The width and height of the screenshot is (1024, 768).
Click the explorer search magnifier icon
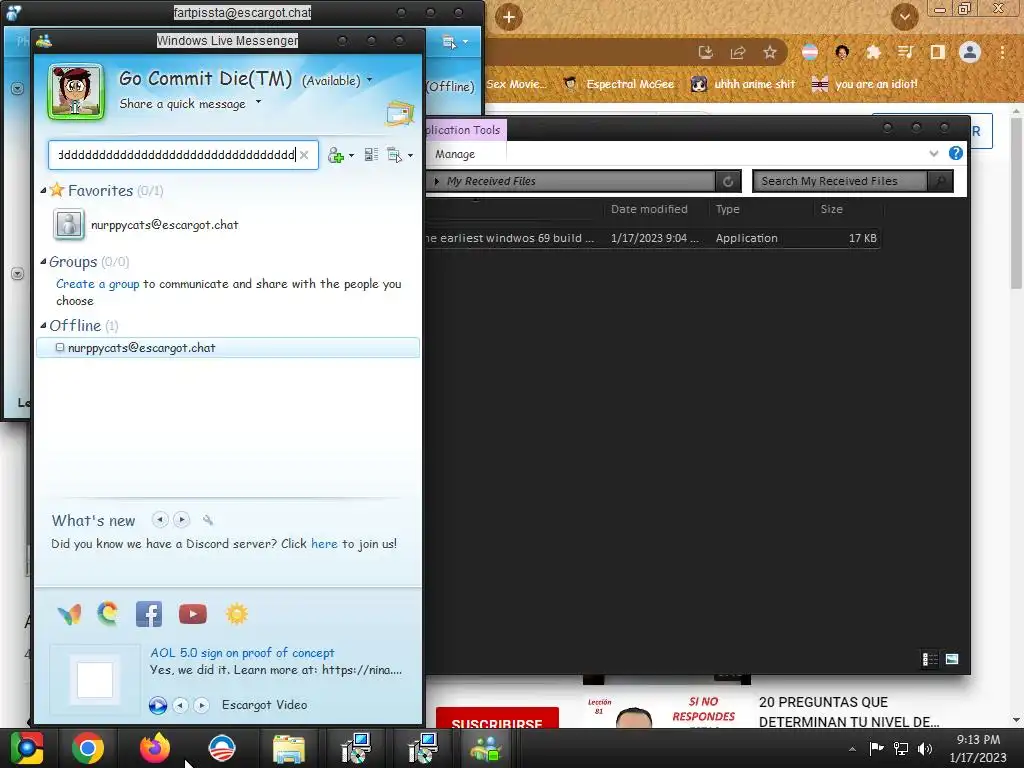coord(940,182)
